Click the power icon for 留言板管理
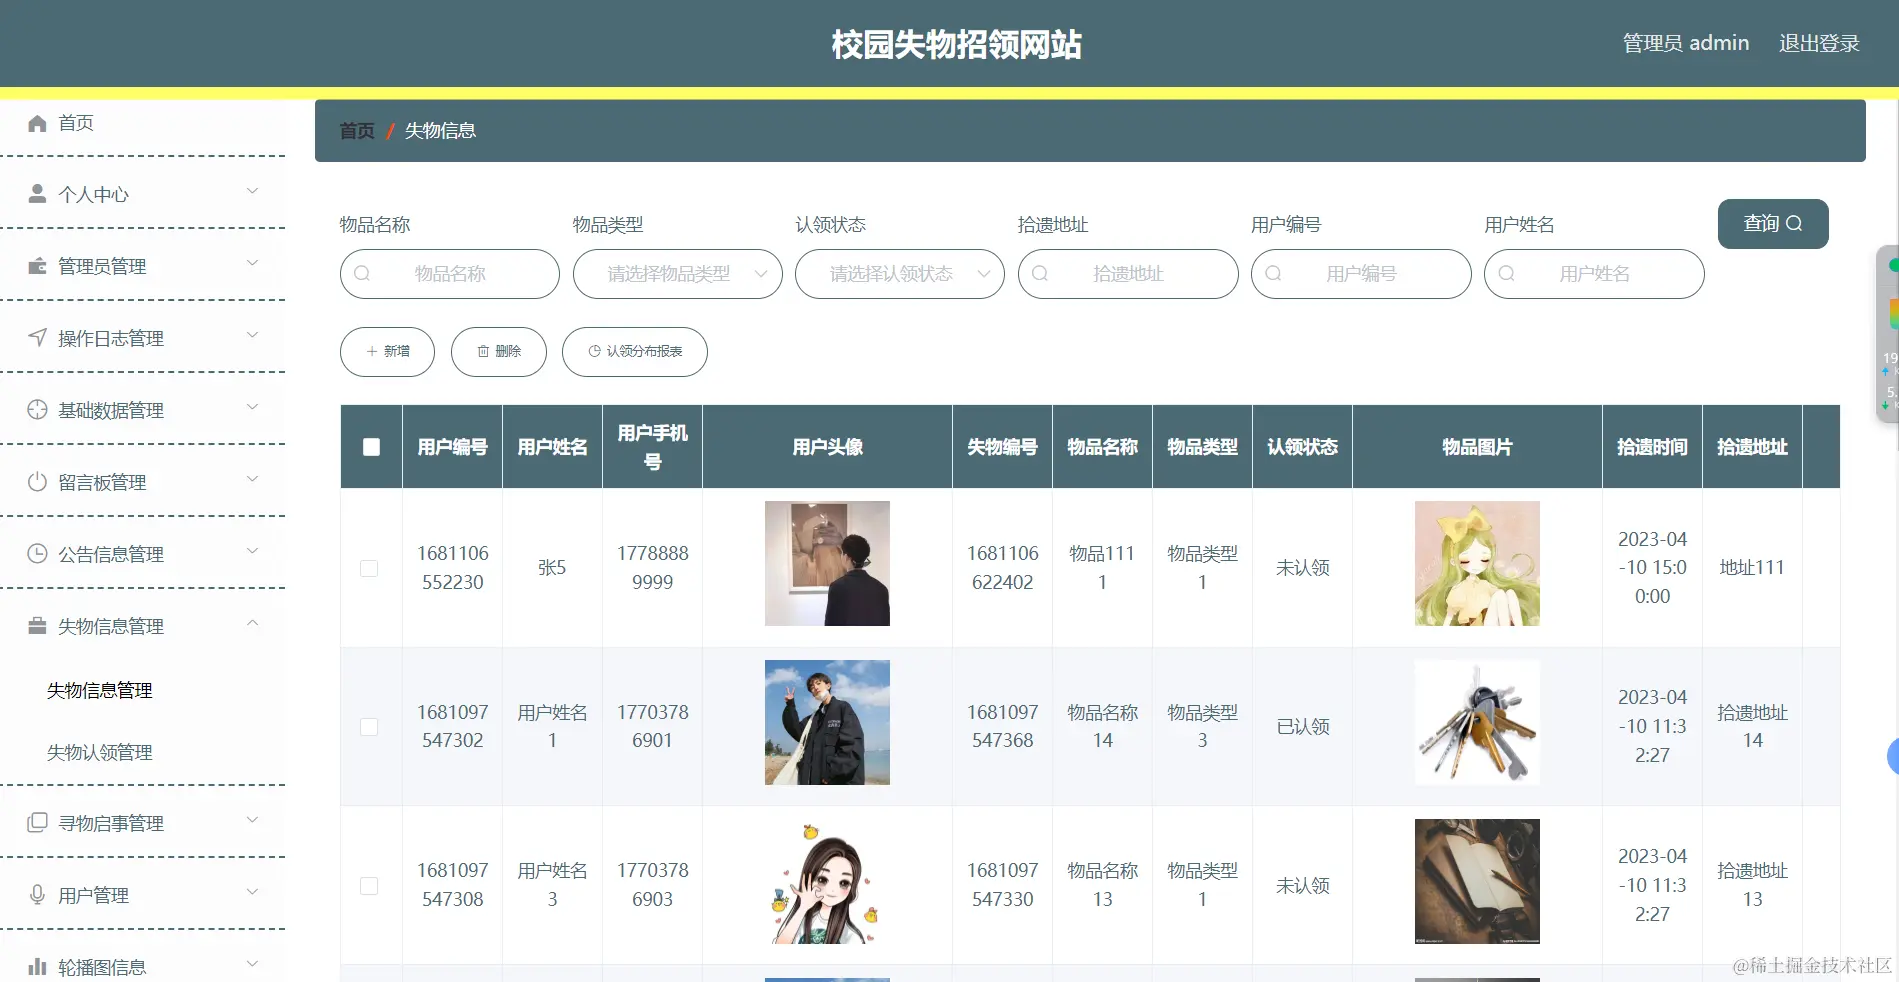The width and height of the screenshot is (1899, 982). click(x=37, y=482)
